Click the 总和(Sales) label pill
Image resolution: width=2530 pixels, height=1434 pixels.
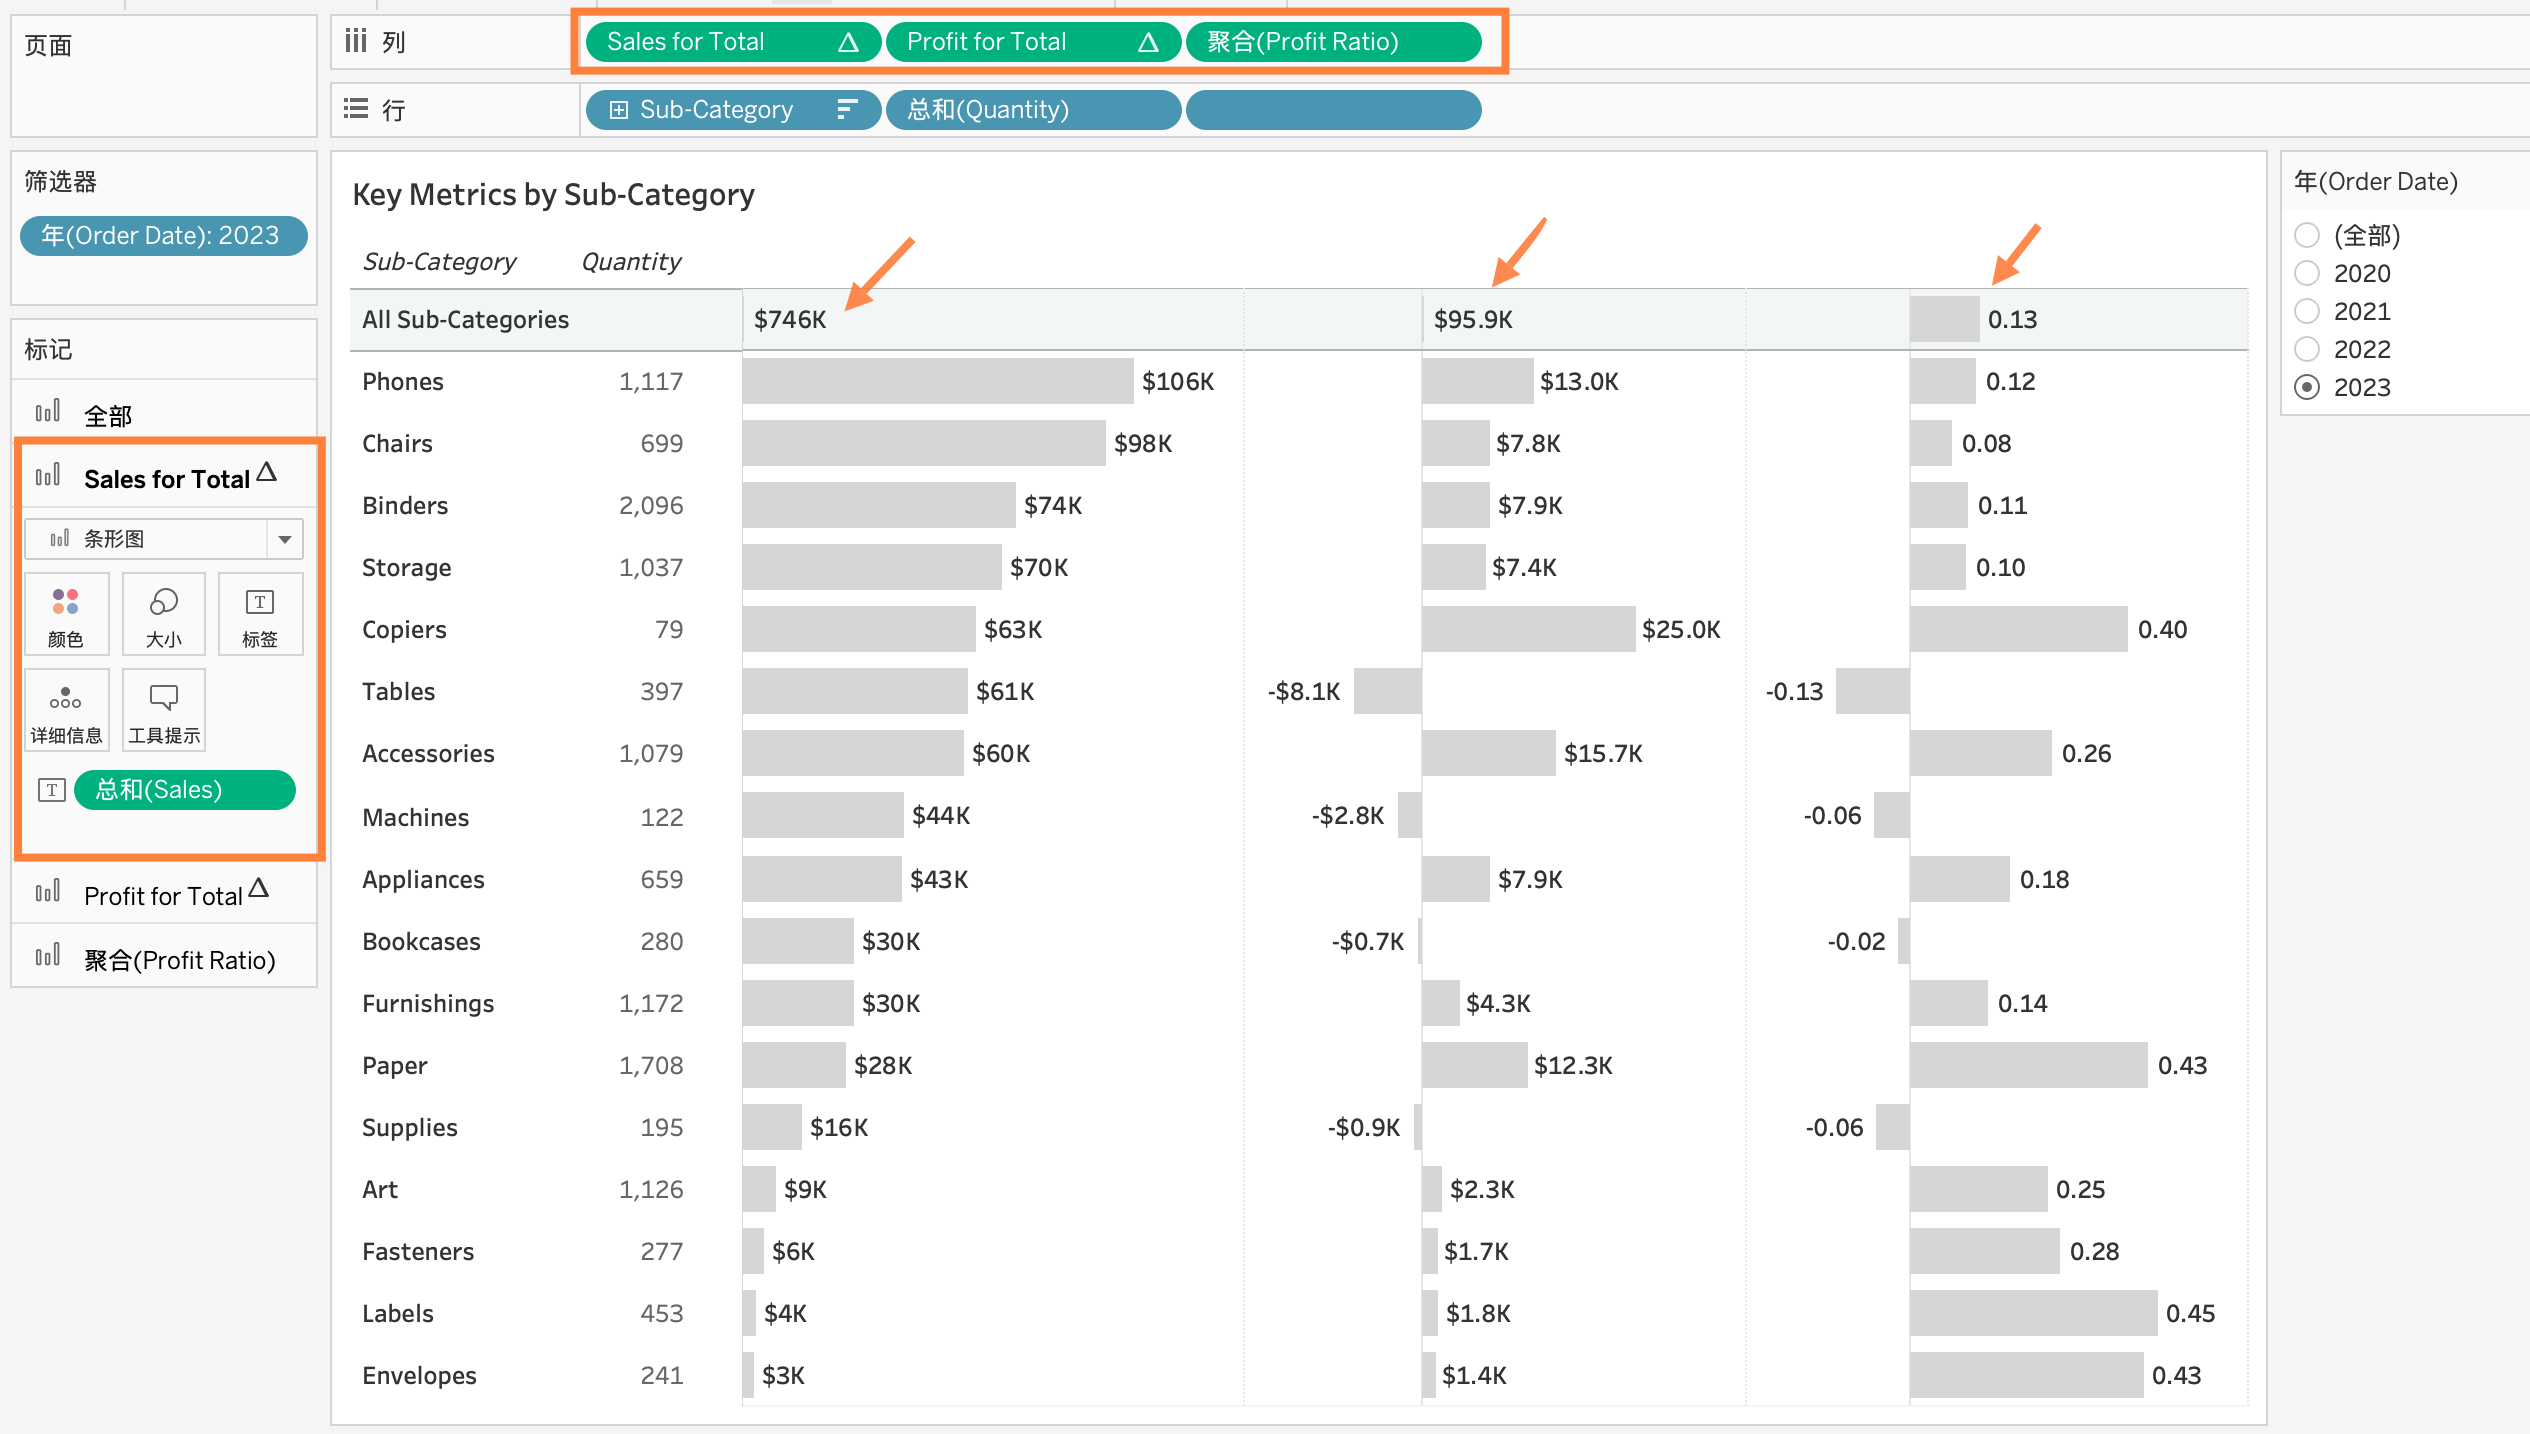pos(184,790)
